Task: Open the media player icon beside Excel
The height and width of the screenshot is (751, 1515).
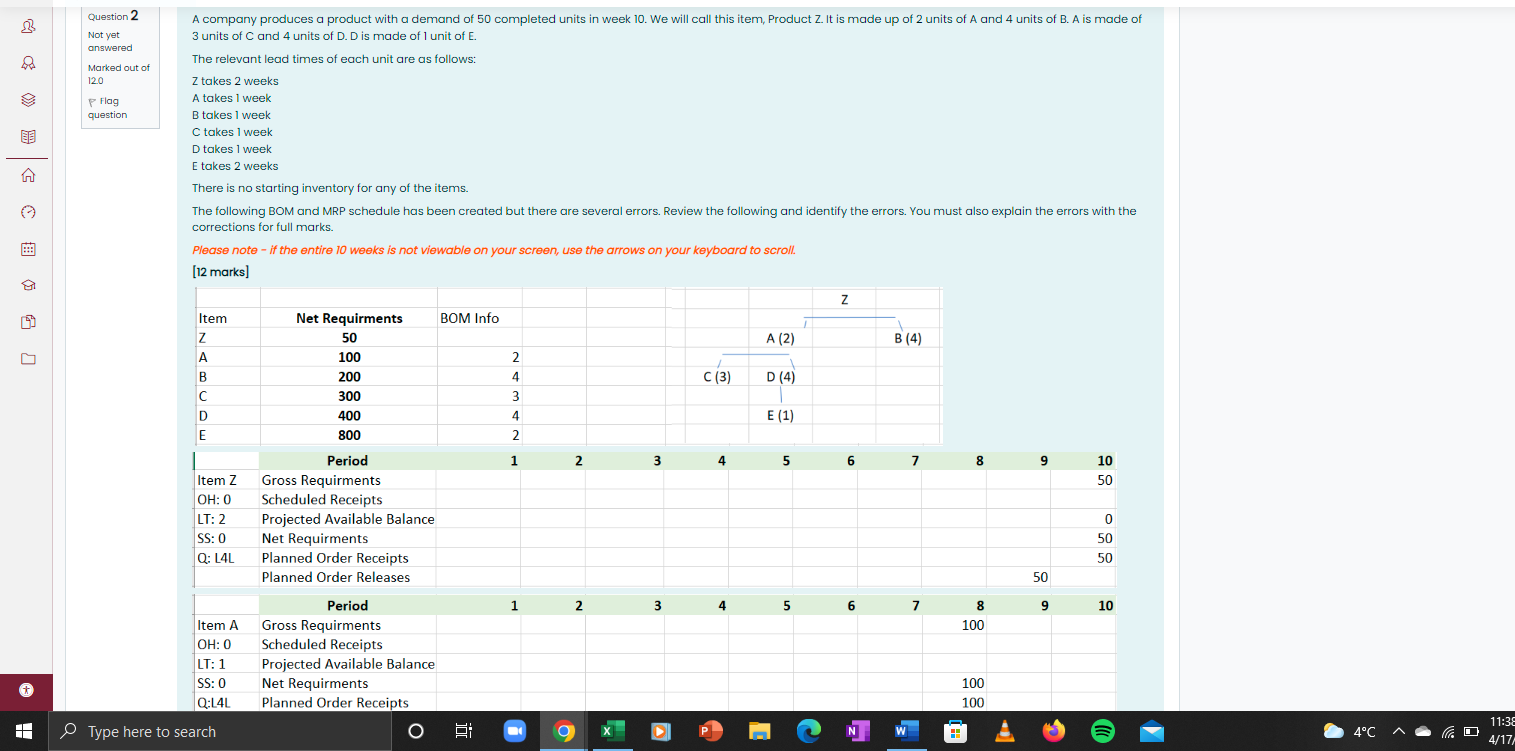Action: [661, 732]
